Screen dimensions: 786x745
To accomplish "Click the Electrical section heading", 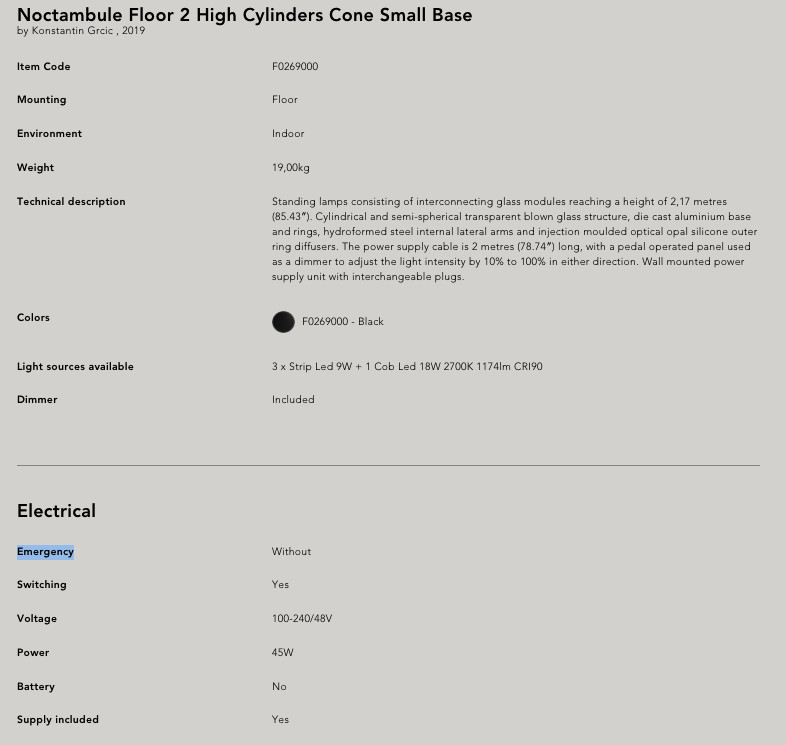I will point(56,511).
